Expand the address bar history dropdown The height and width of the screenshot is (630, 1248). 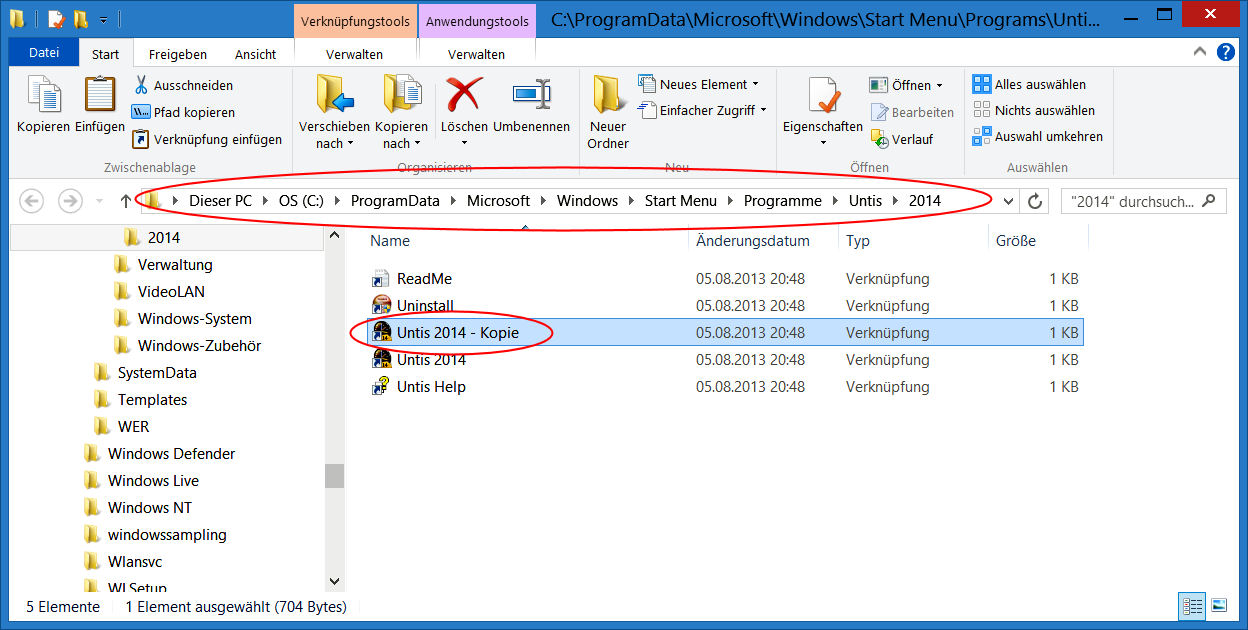[1008, 201]
